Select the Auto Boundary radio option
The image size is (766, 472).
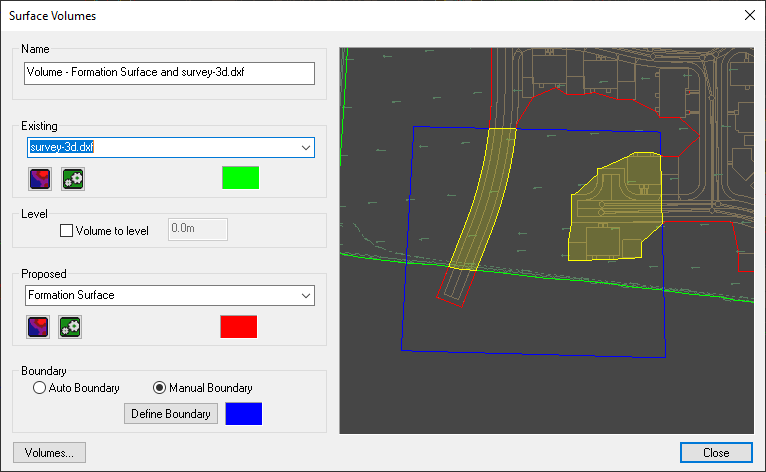tap(40, 388)
